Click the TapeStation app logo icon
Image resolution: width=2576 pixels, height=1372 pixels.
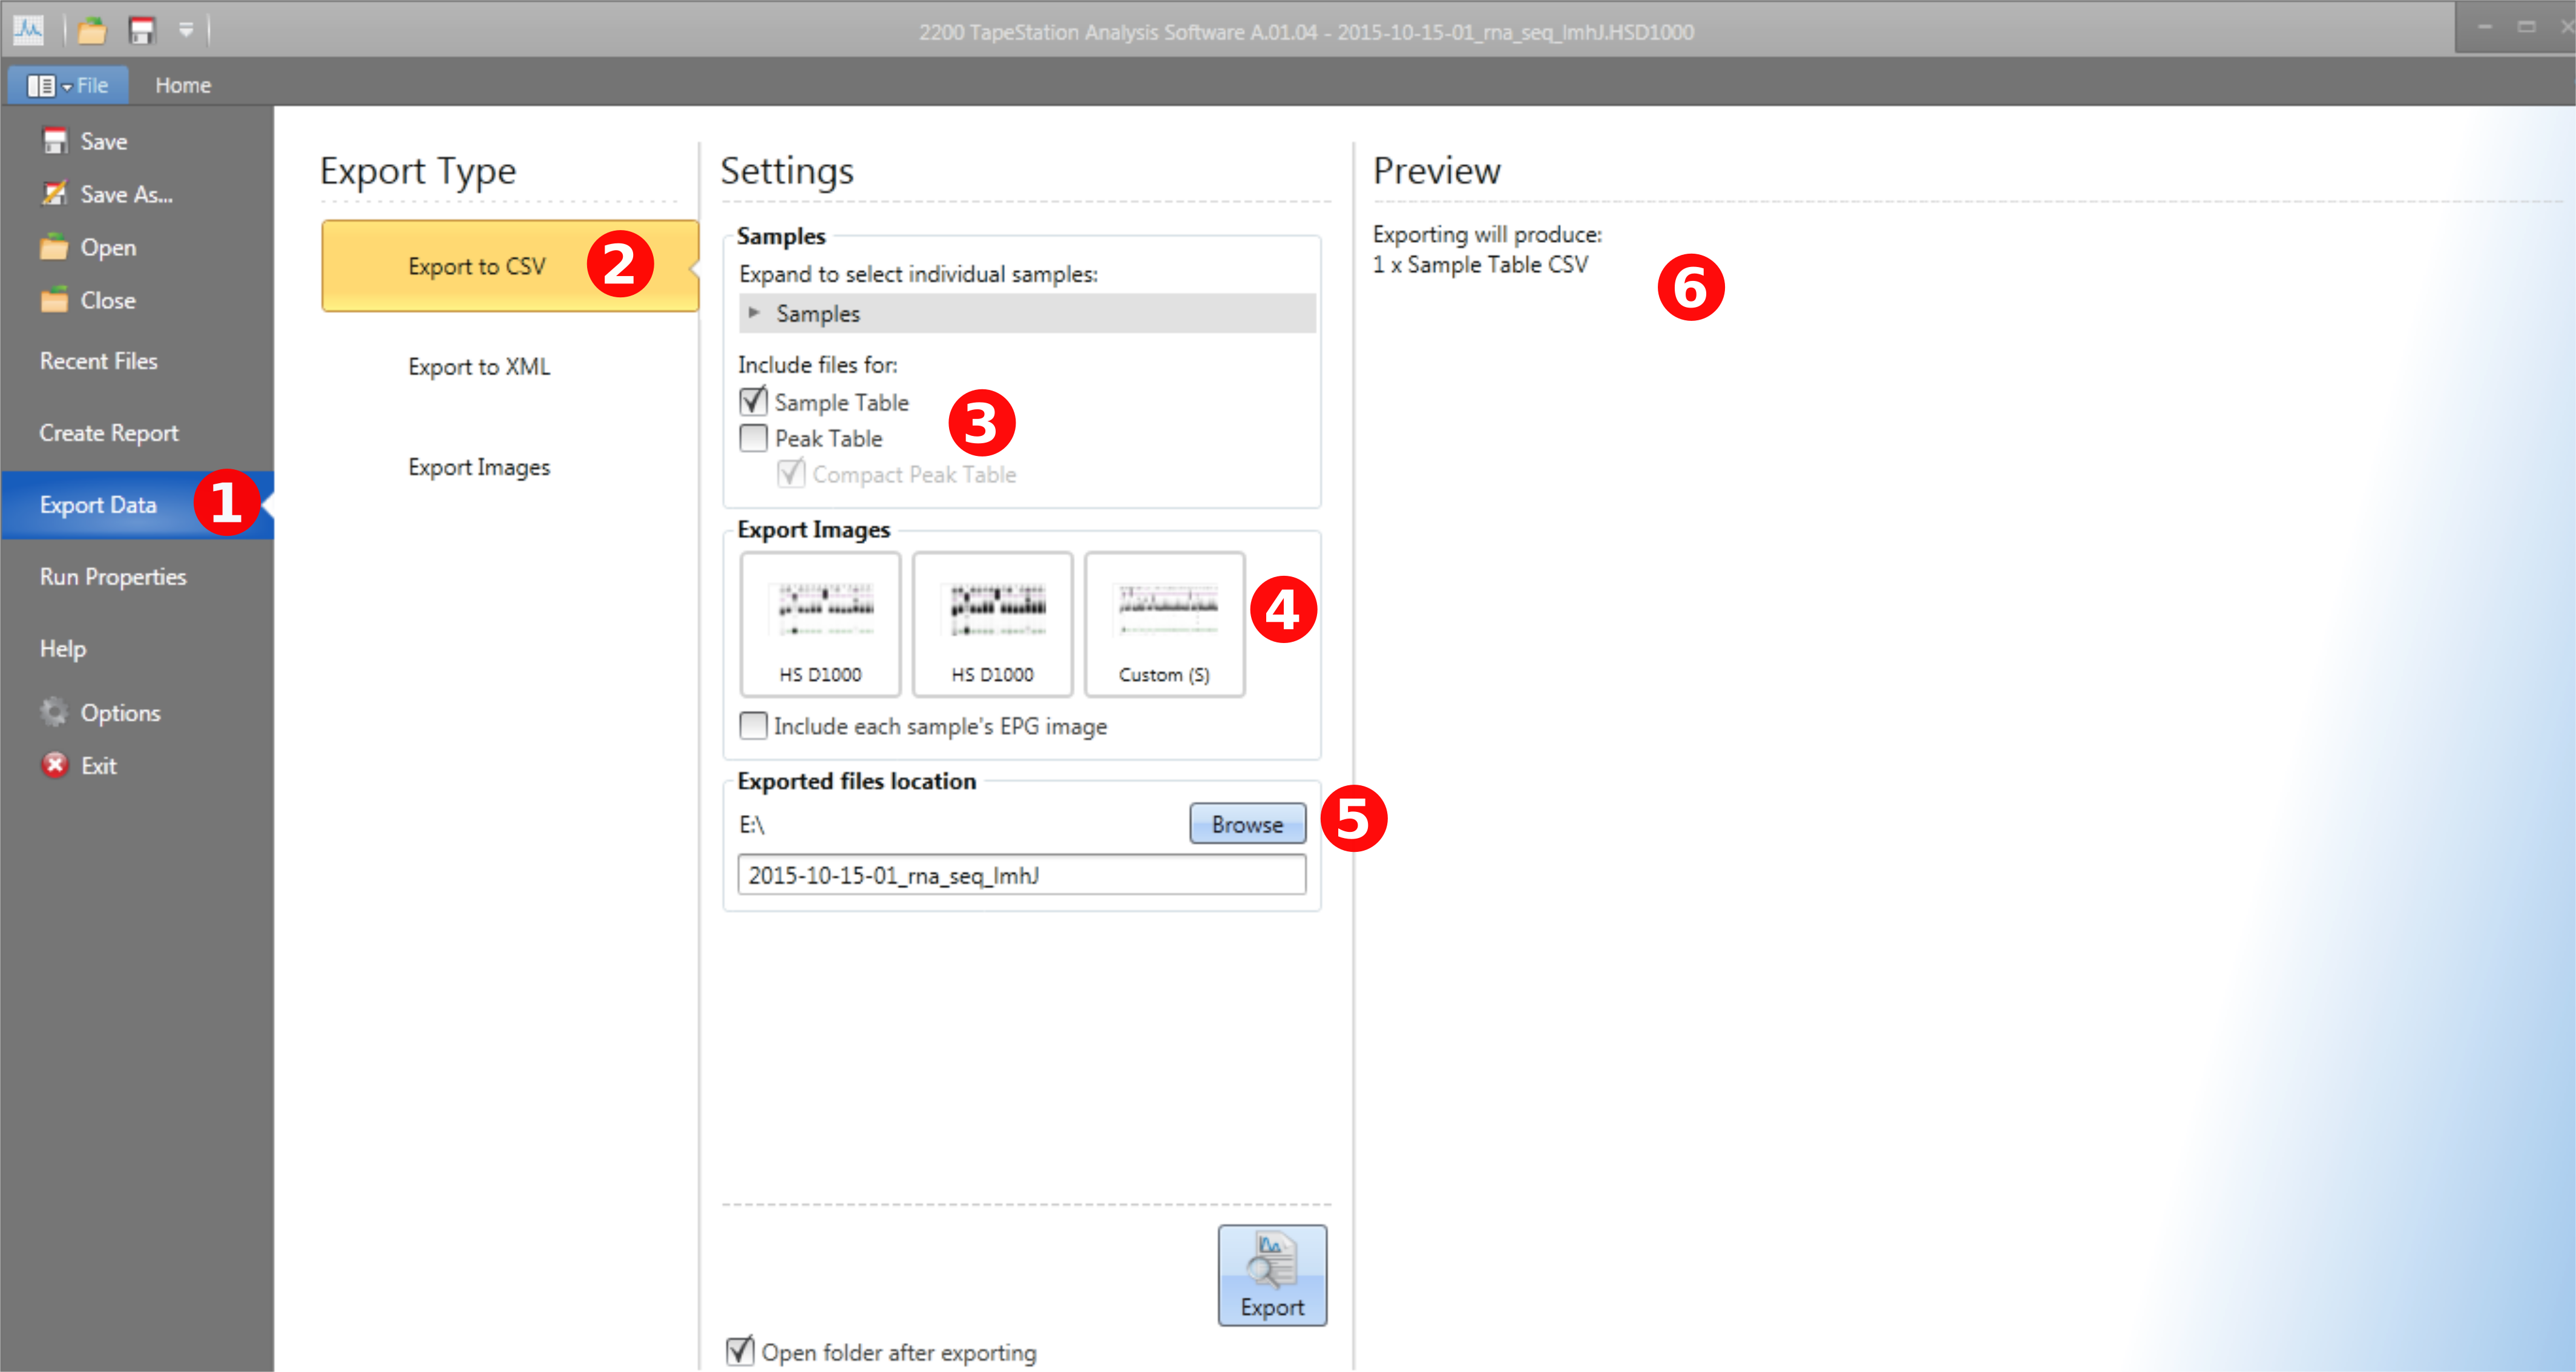(28, 30)
